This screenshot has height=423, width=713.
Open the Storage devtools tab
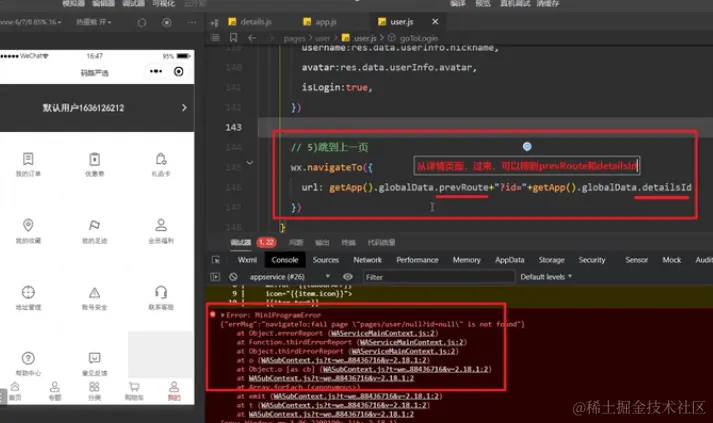pos(551,260)
